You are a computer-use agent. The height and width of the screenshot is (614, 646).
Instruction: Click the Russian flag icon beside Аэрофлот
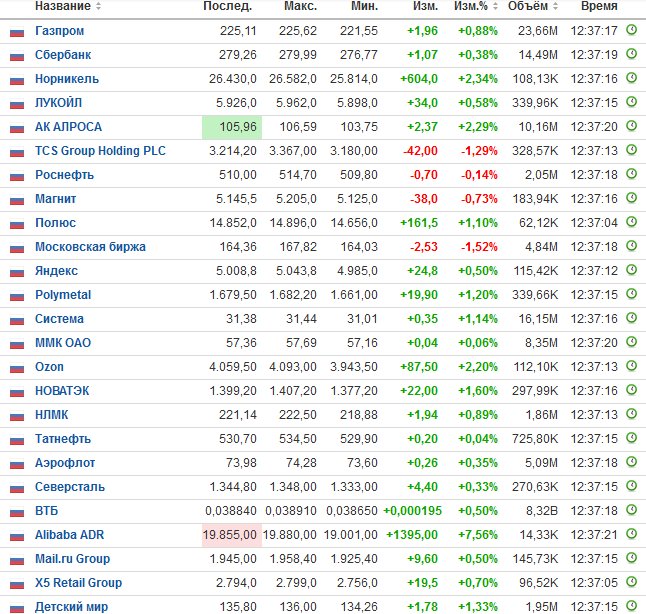pos(17,464)
